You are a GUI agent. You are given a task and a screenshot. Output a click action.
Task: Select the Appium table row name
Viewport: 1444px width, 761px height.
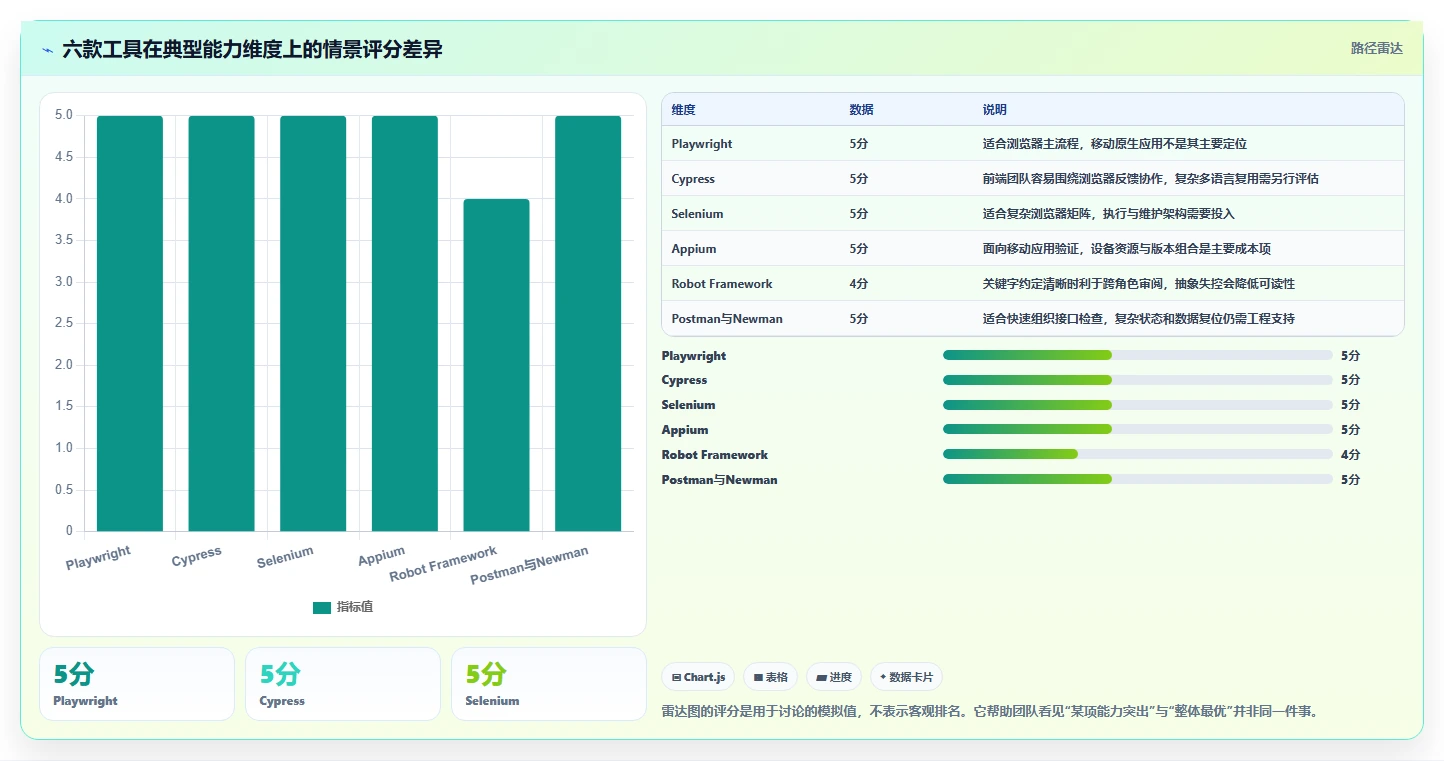(x=694, y=249)
